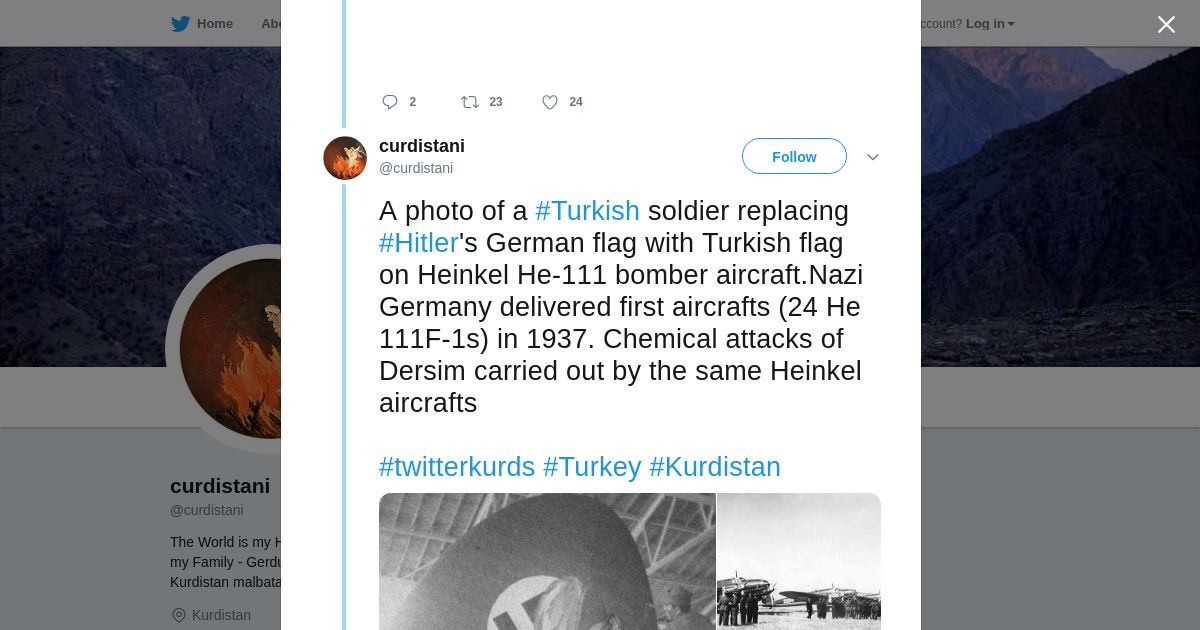Open curdistani's avatar in the tweet
The height and width of the screenshot is (630, 1200).
(x=345, y=158)
